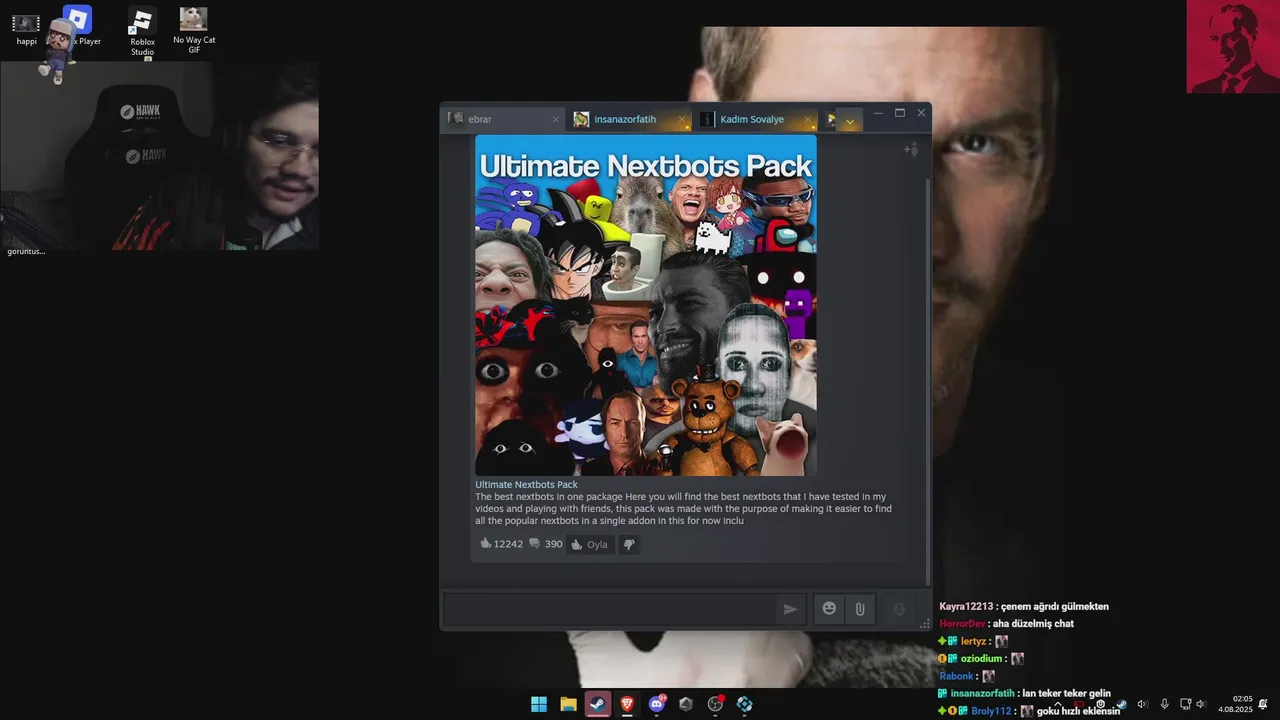Close the ebrar chat tab
The image size is (1280, 720).
tap(556, 120)
